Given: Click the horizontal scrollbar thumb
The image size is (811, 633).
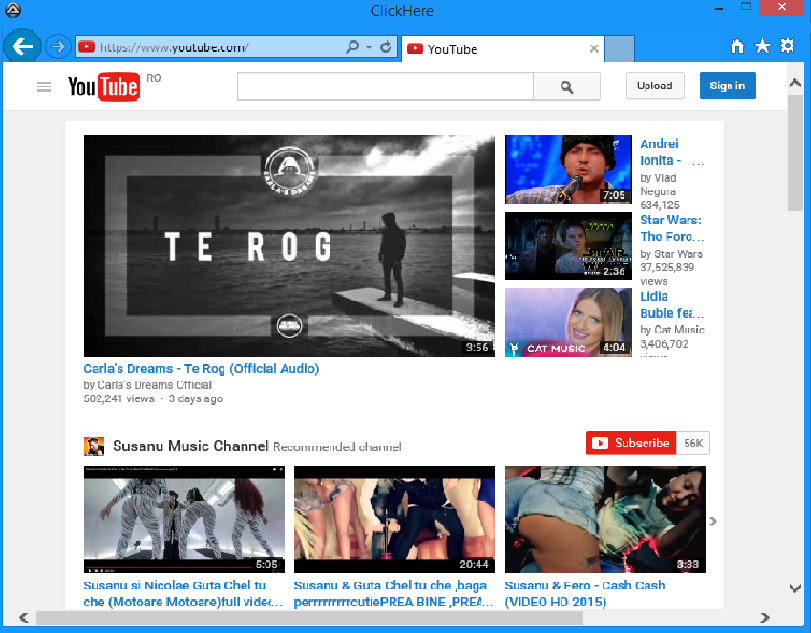Looking at the screenshot, I should click(x=309, y=617).
